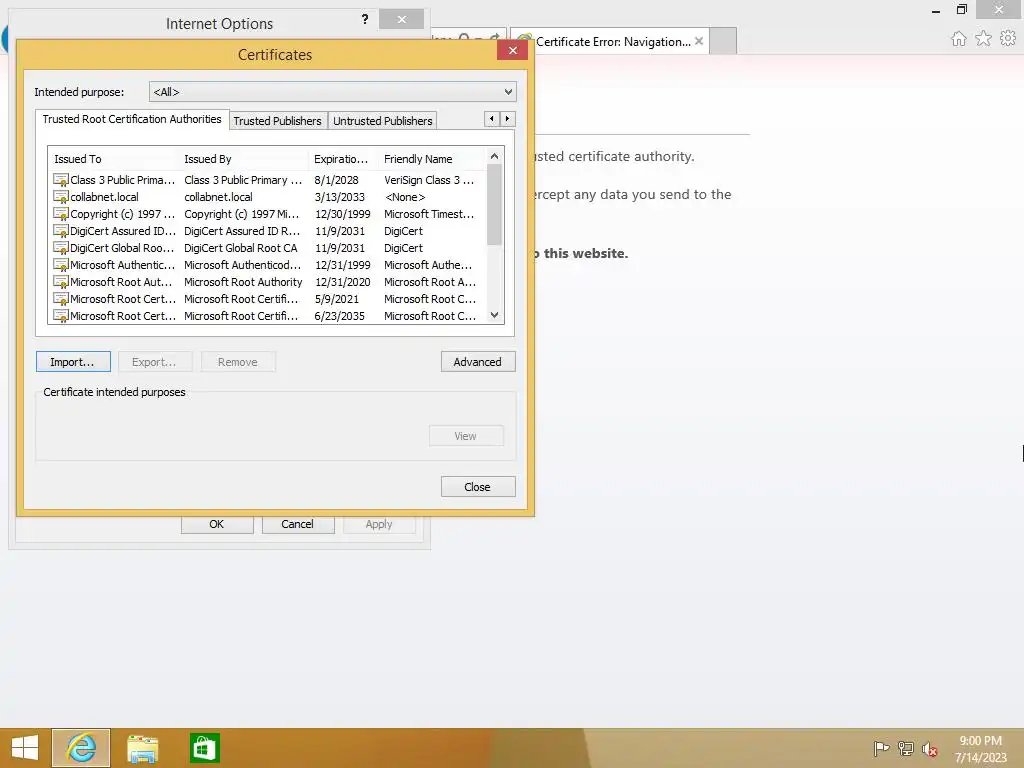The image size is (1024, 768).
Task: Click the Import... button
Action: pos(73,362)
